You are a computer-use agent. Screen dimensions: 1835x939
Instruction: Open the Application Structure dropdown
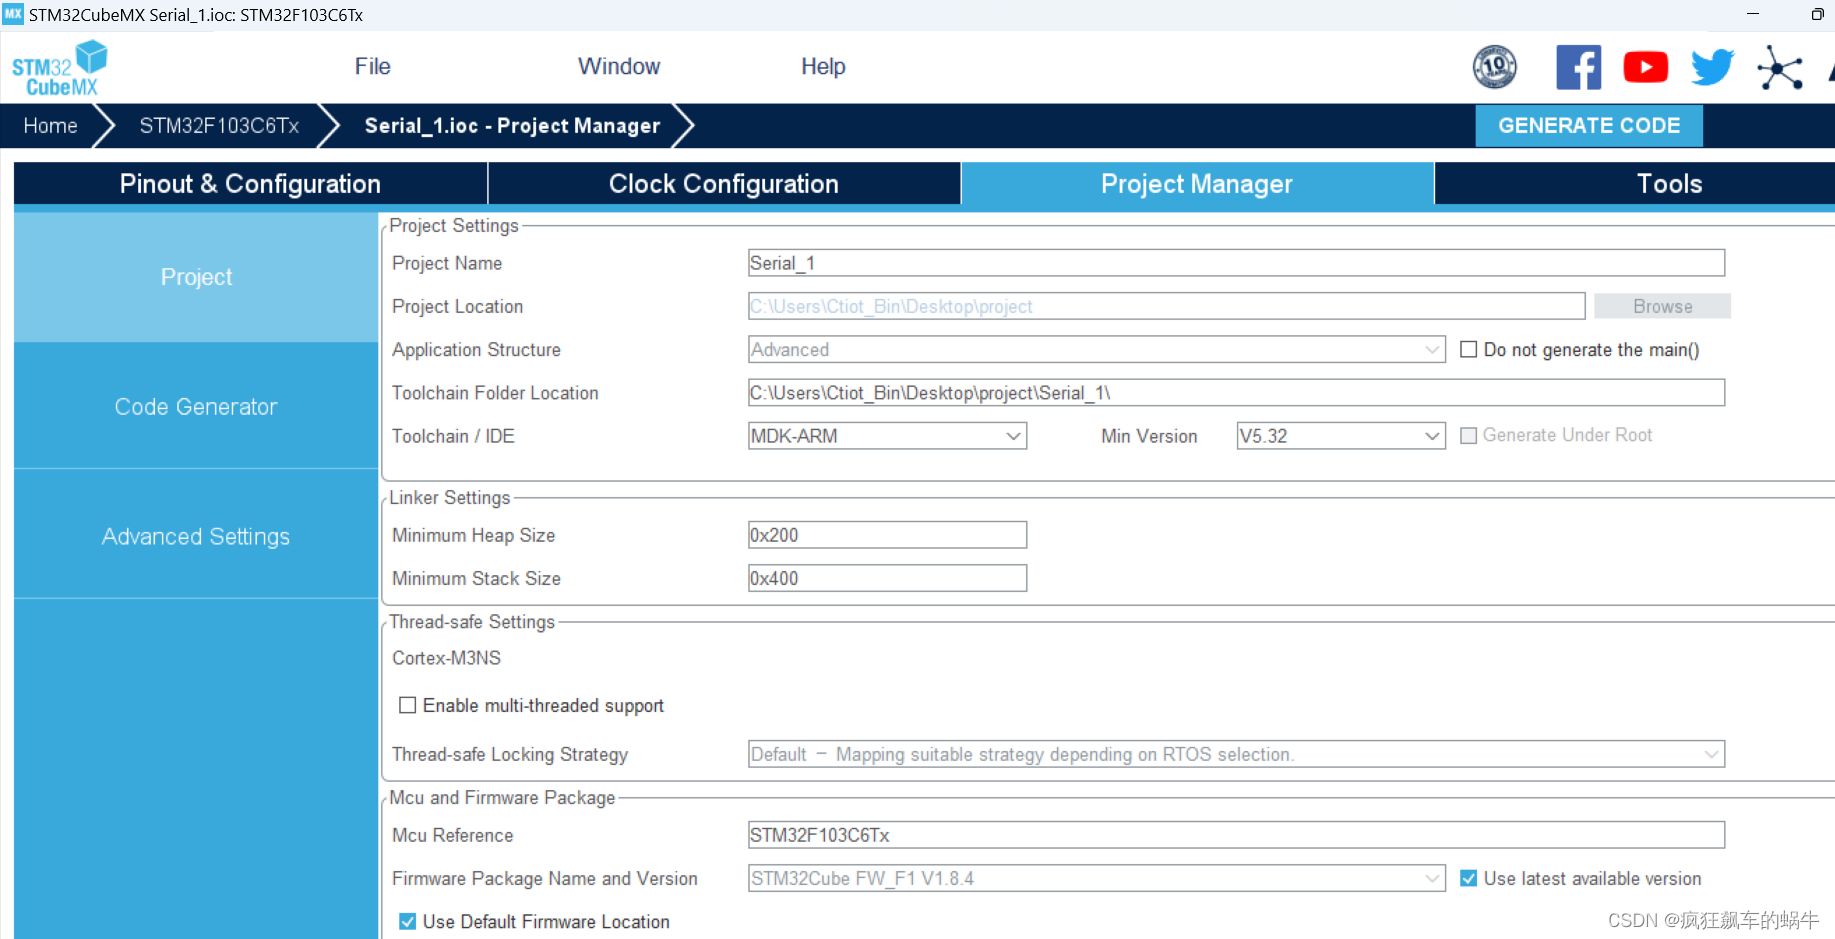click(x=1096, y=349)
